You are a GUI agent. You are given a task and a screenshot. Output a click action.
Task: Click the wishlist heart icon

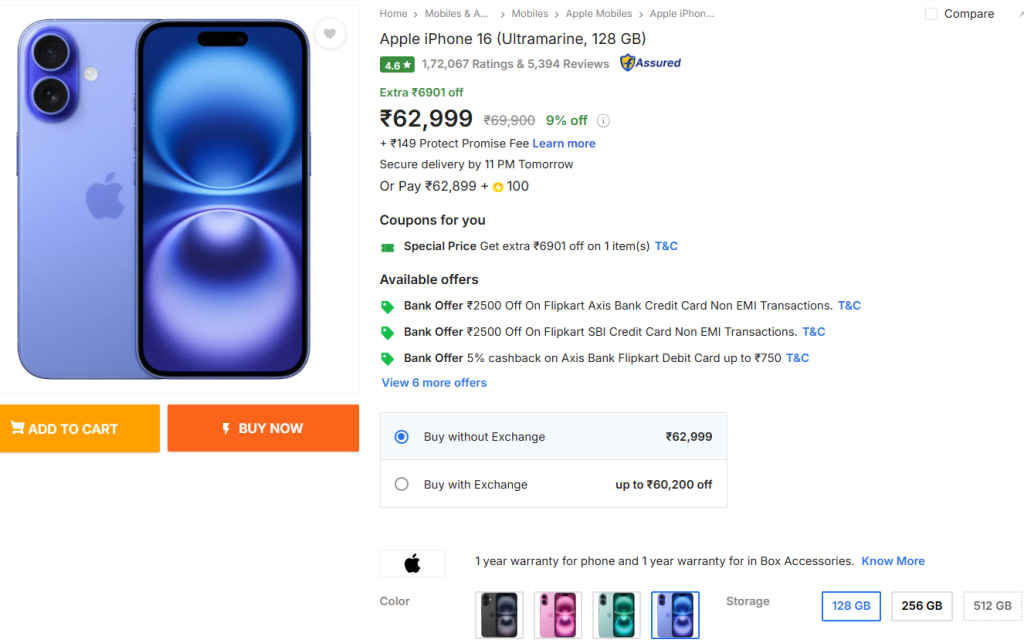(329, 35)
